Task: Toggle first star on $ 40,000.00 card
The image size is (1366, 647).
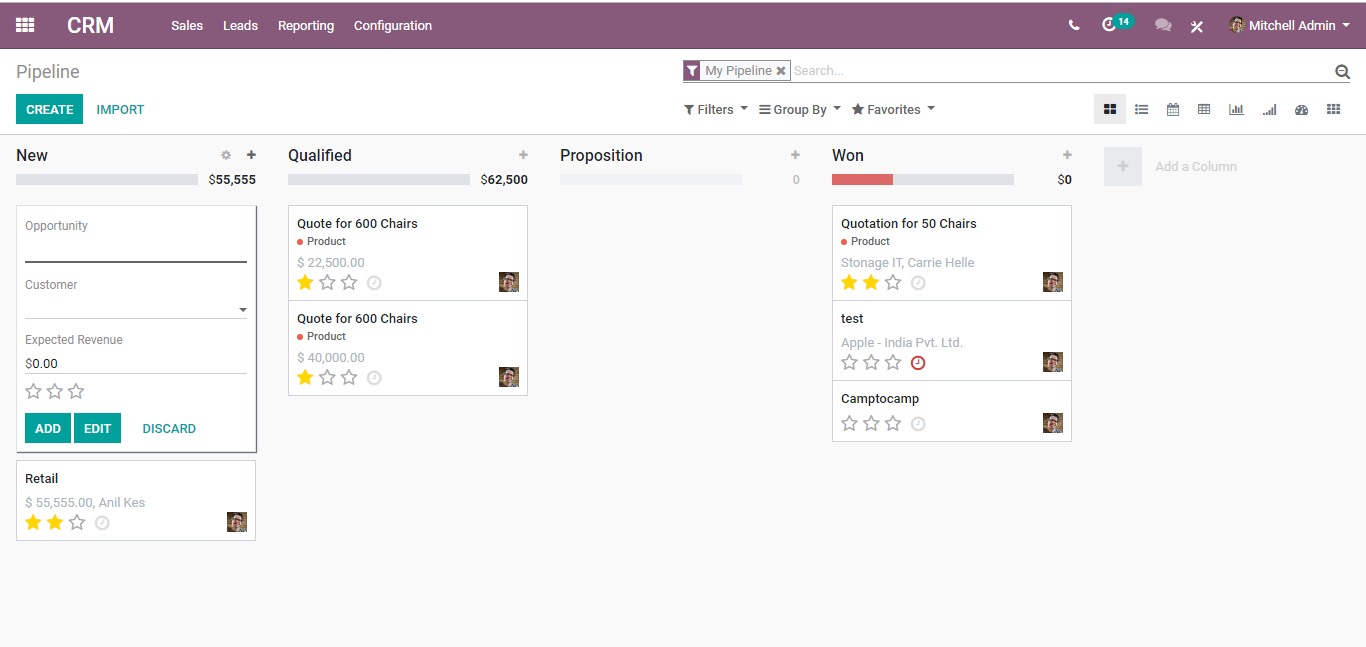Action: click(305, 377)
